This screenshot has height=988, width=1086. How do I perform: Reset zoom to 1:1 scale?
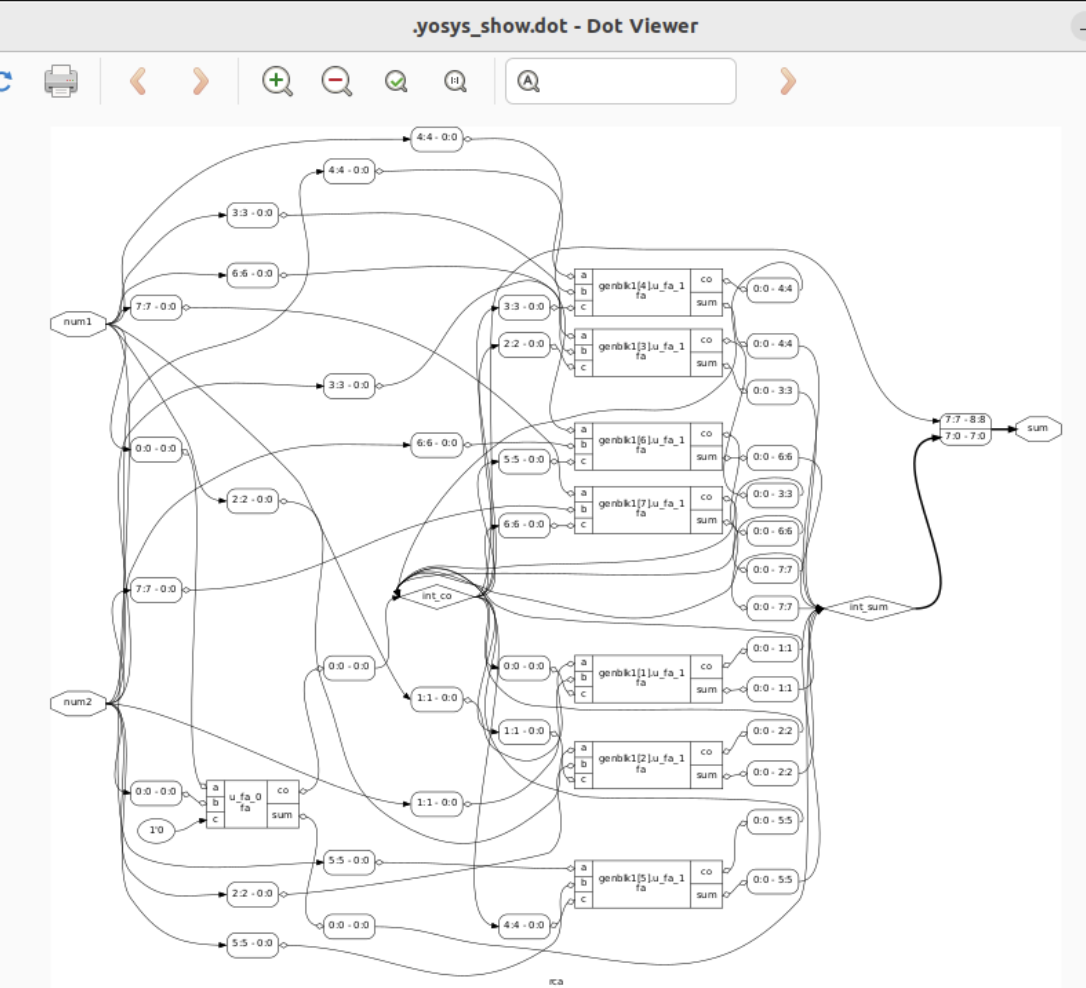point(453,82)
